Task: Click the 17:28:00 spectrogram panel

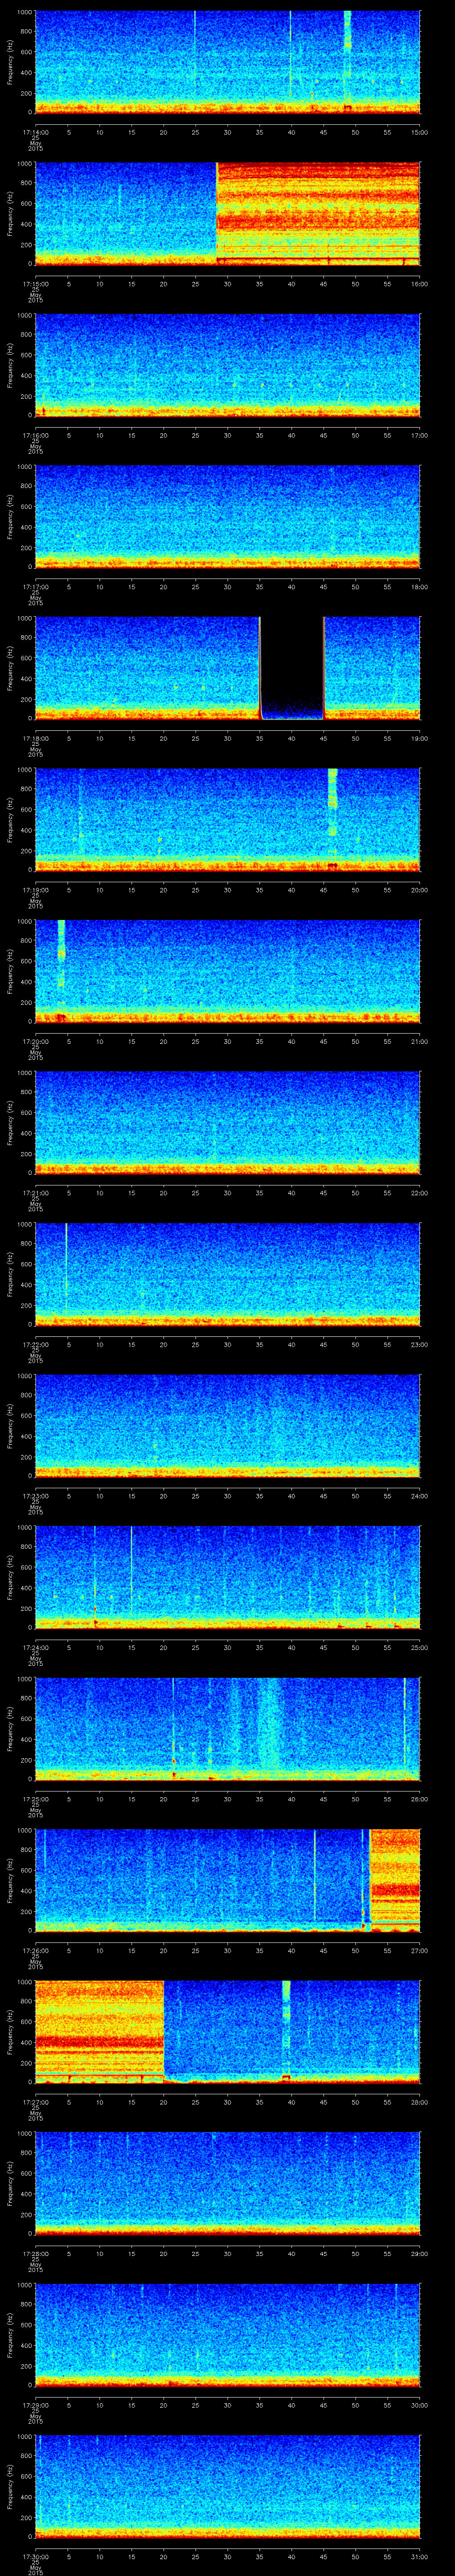Action: [x=227, y=2183]
